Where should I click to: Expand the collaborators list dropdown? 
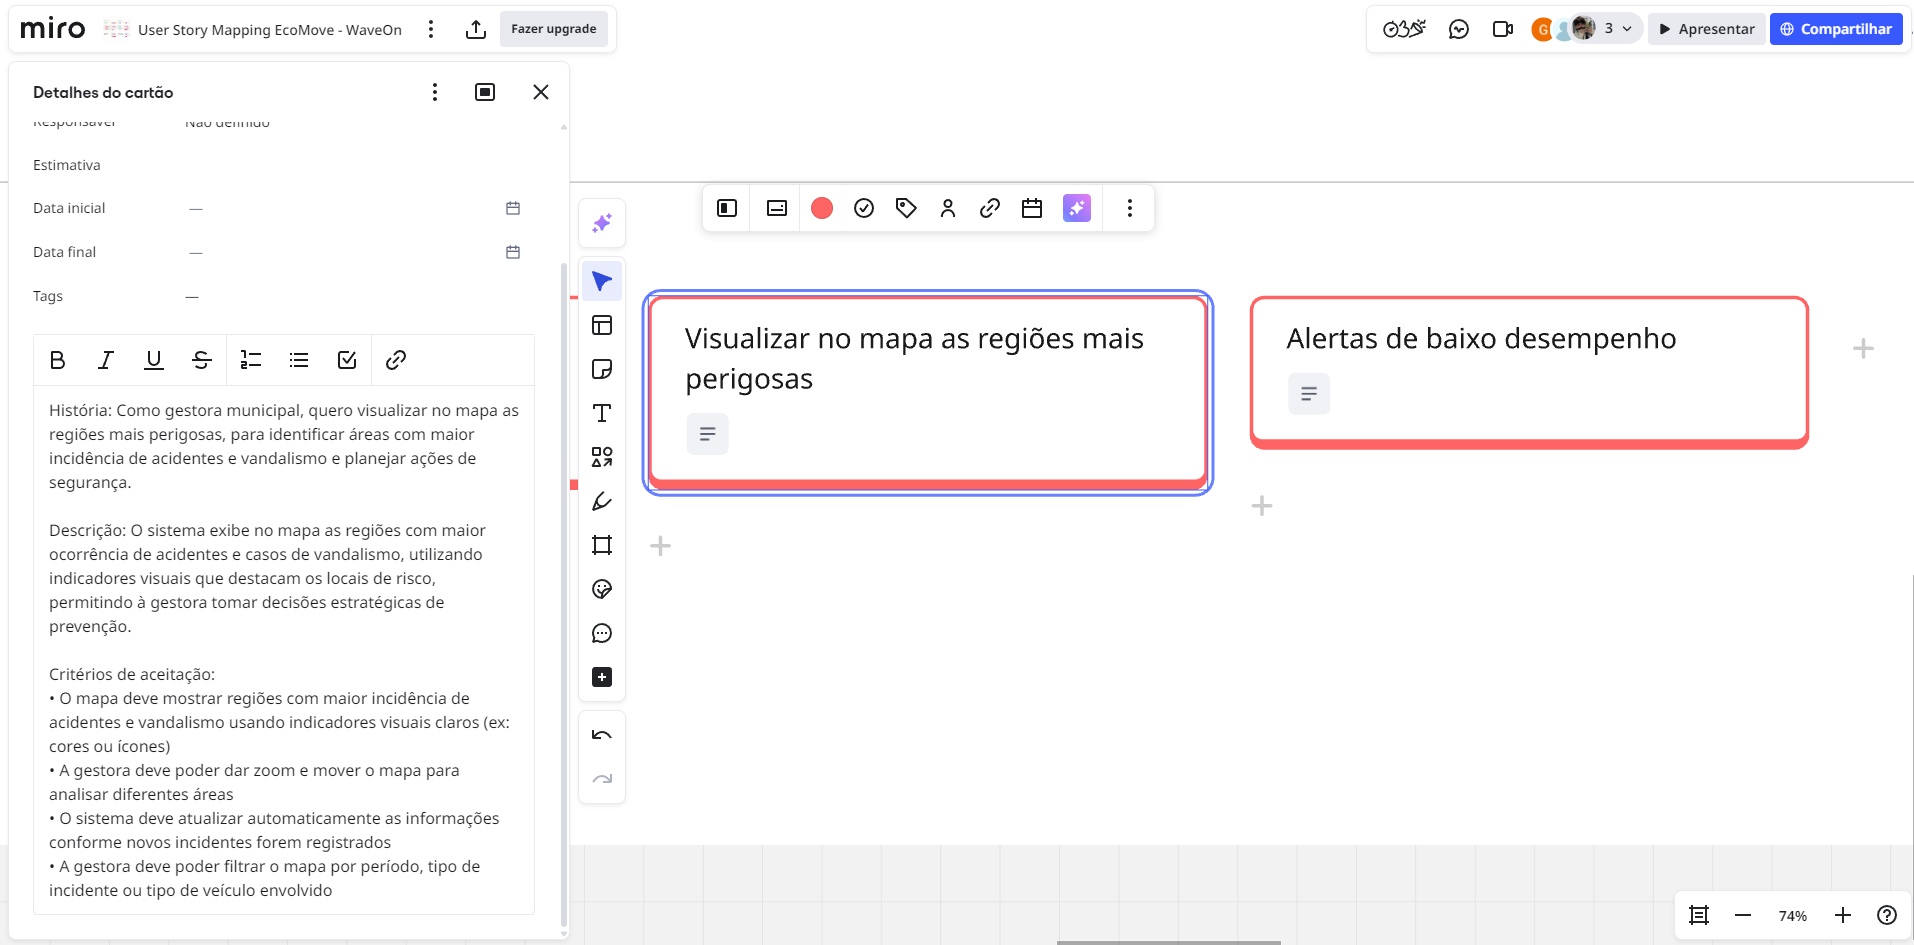coord(1627,29)
